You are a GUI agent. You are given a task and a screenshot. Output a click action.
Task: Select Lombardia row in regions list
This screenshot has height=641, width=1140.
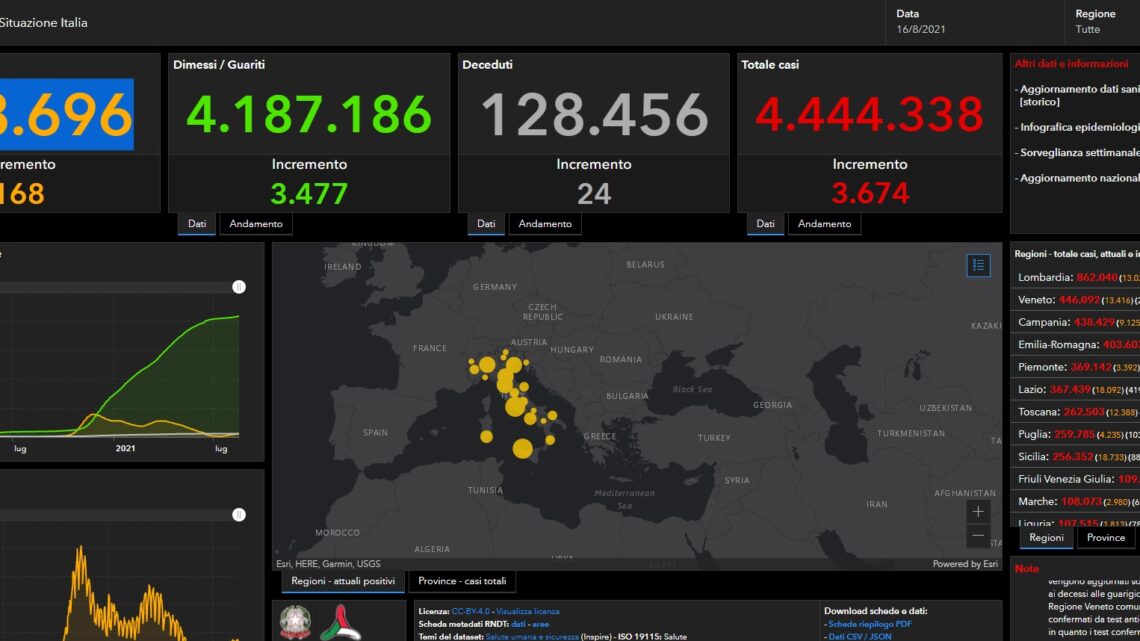(x=1077, y=278)
